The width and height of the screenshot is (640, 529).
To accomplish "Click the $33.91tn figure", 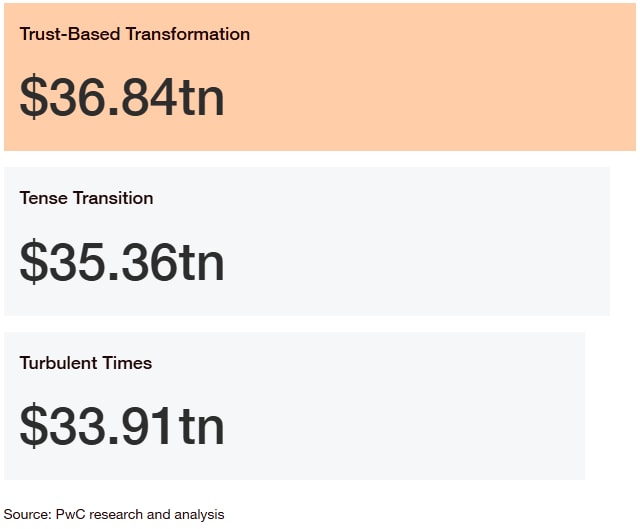I will [x=122, y=426].
